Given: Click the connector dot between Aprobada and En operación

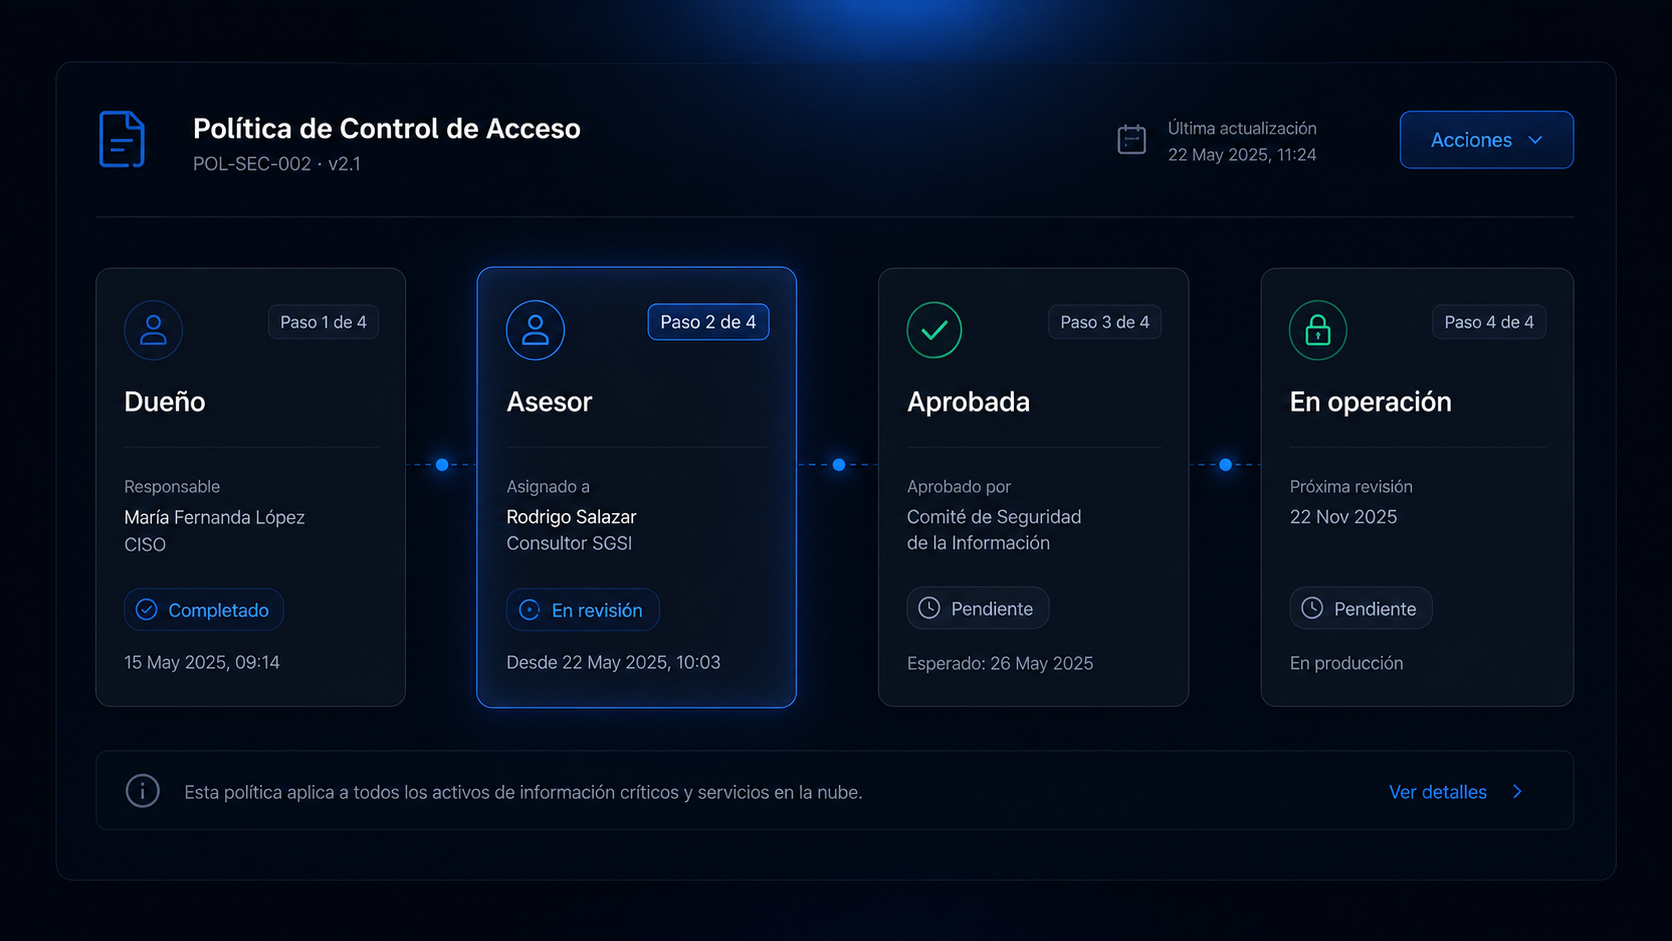Looking at the screenshot, I should coord(1225,465).
